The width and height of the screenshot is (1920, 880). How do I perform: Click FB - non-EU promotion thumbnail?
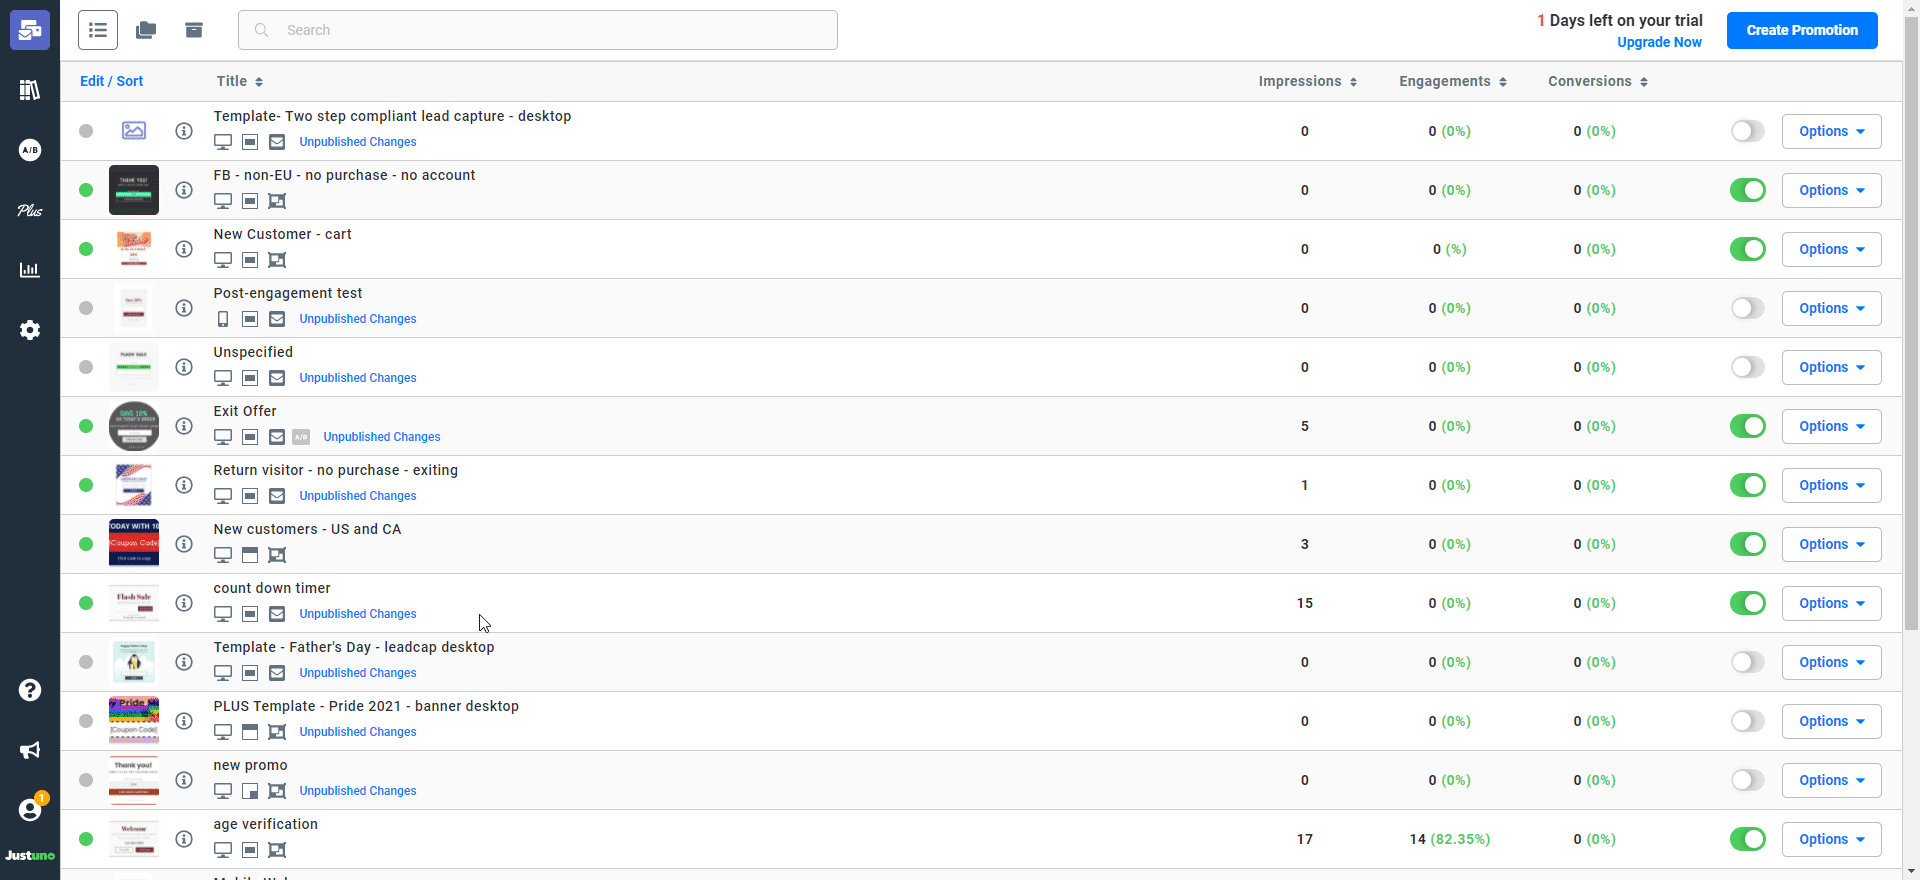[x=134, y=190]
